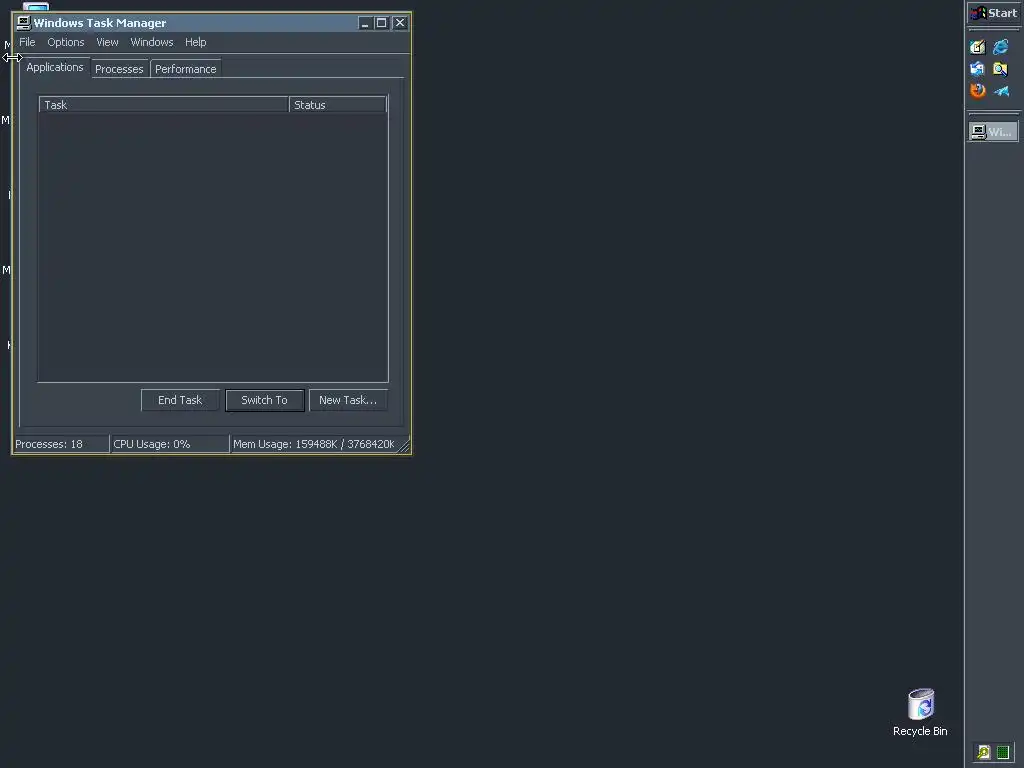Screen dimensions: 1024x768
Task: Click the Mem Usage status bar text
Action: [314, 444]
